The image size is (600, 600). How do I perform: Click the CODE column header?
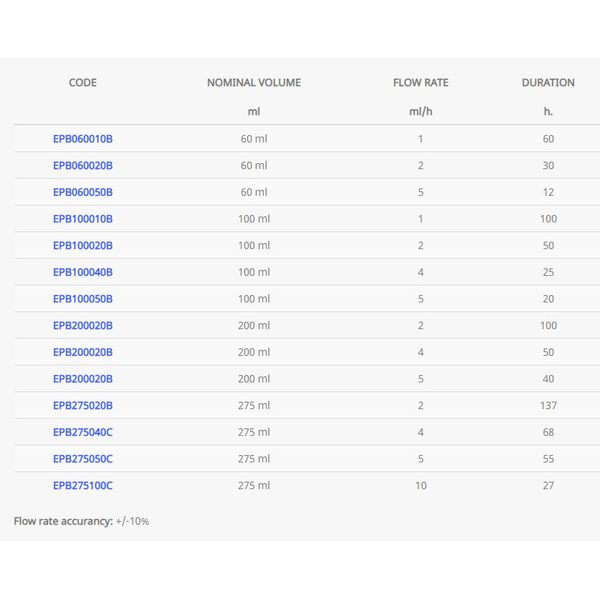pyautogui.click(x=83, y=83)
